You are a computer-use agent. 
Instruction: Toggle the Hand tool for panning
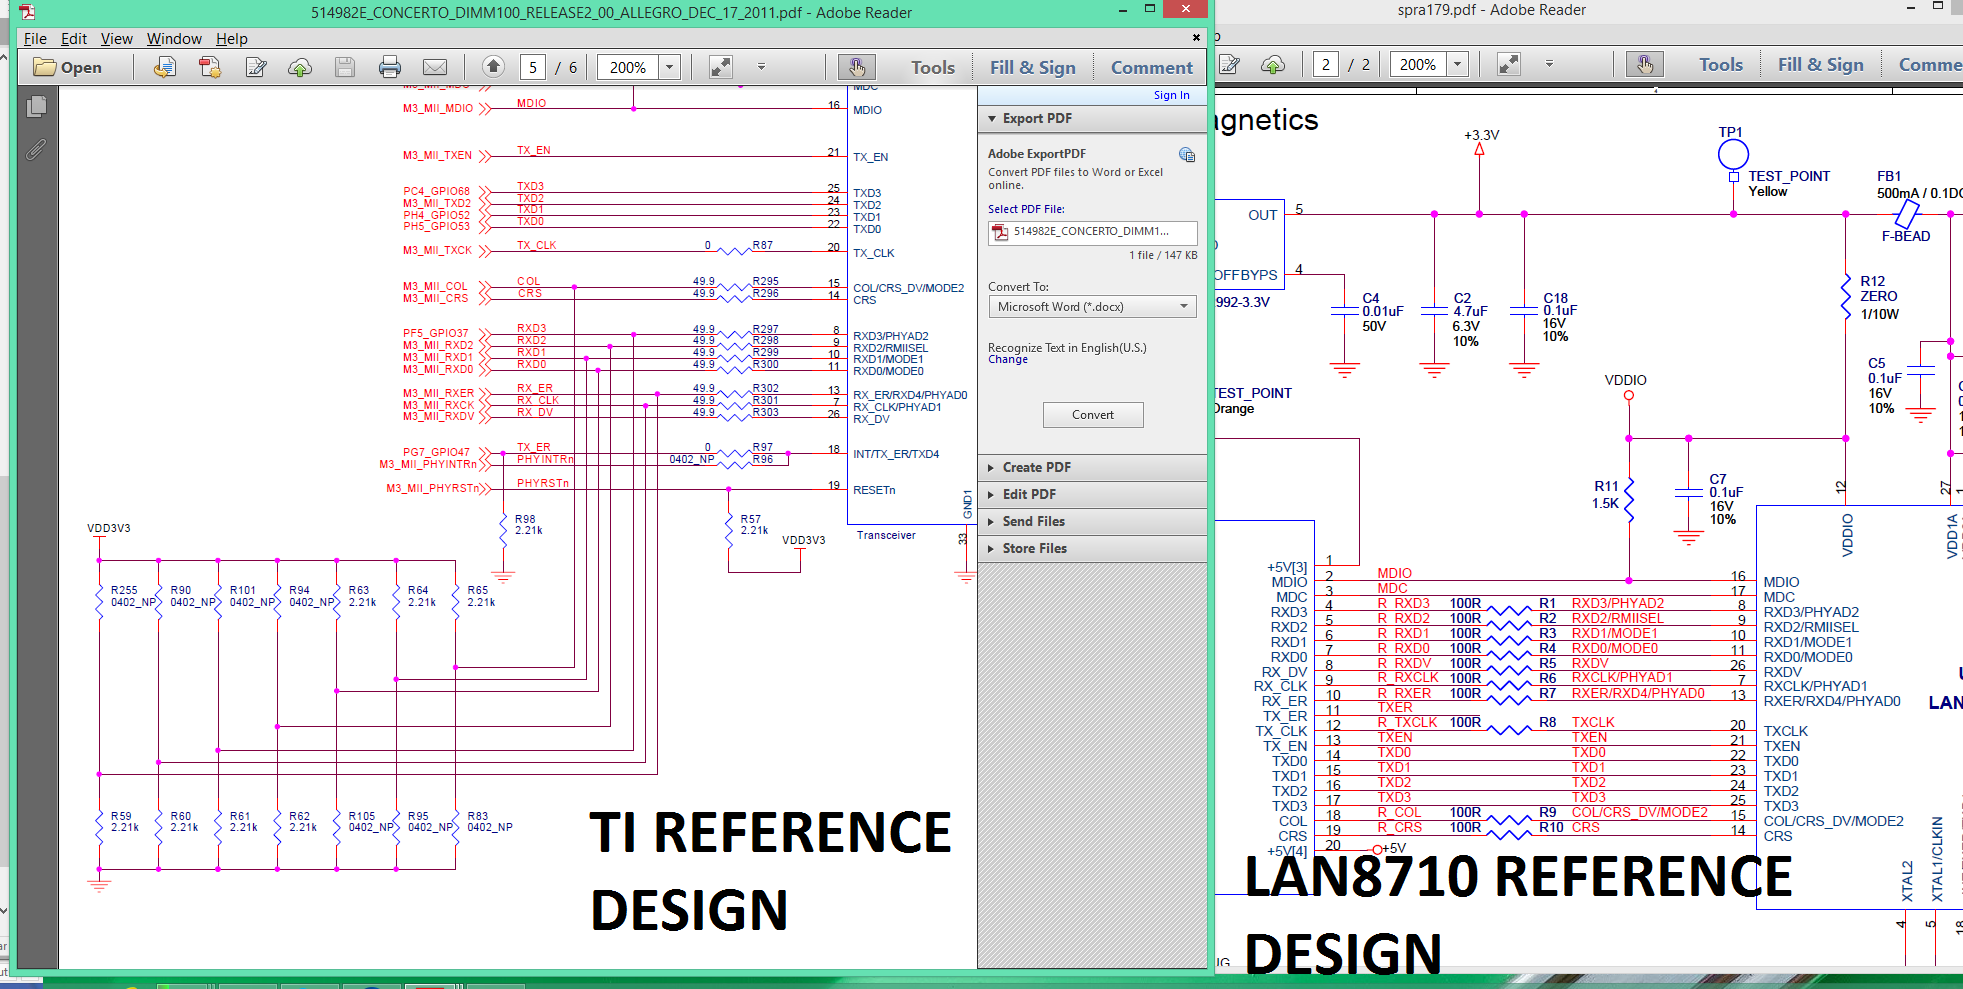[857, 67]
